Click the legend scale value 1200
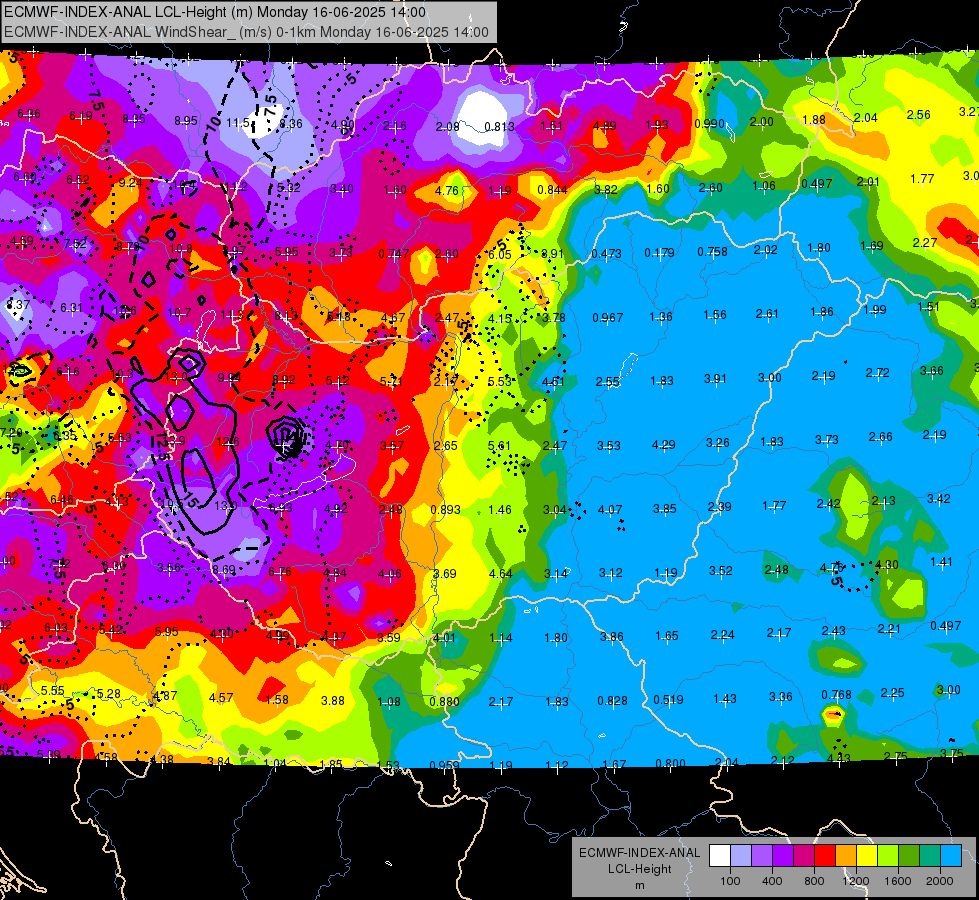The image size is (979, 900). click(x=855, y=881)
